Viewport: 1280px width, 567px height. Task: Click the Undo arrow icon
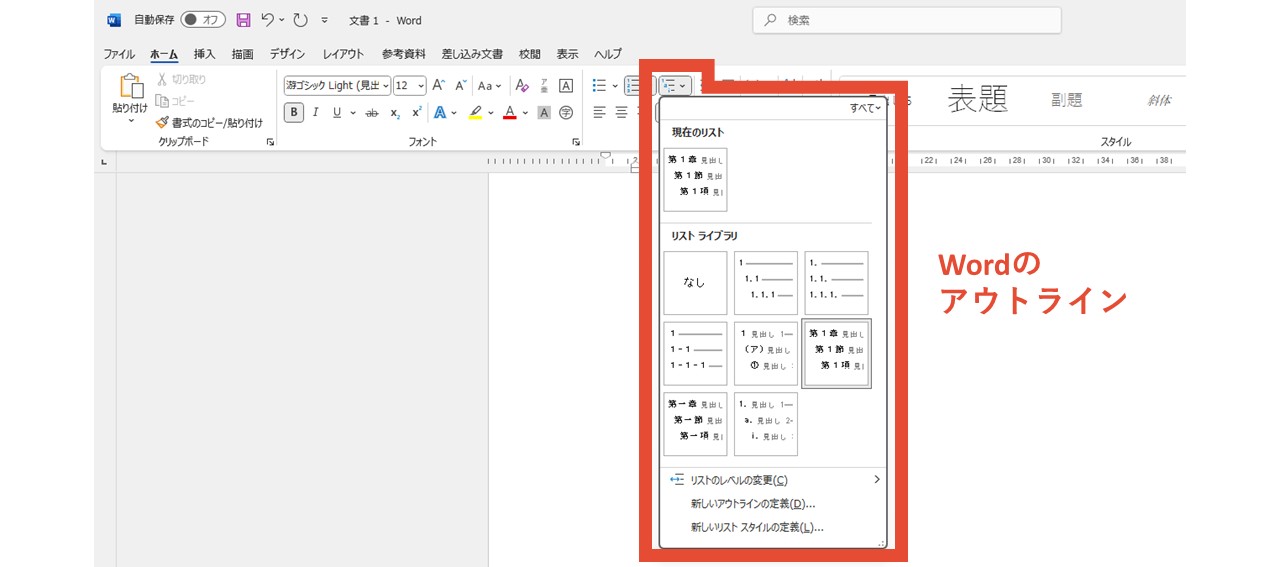point(267,20)
